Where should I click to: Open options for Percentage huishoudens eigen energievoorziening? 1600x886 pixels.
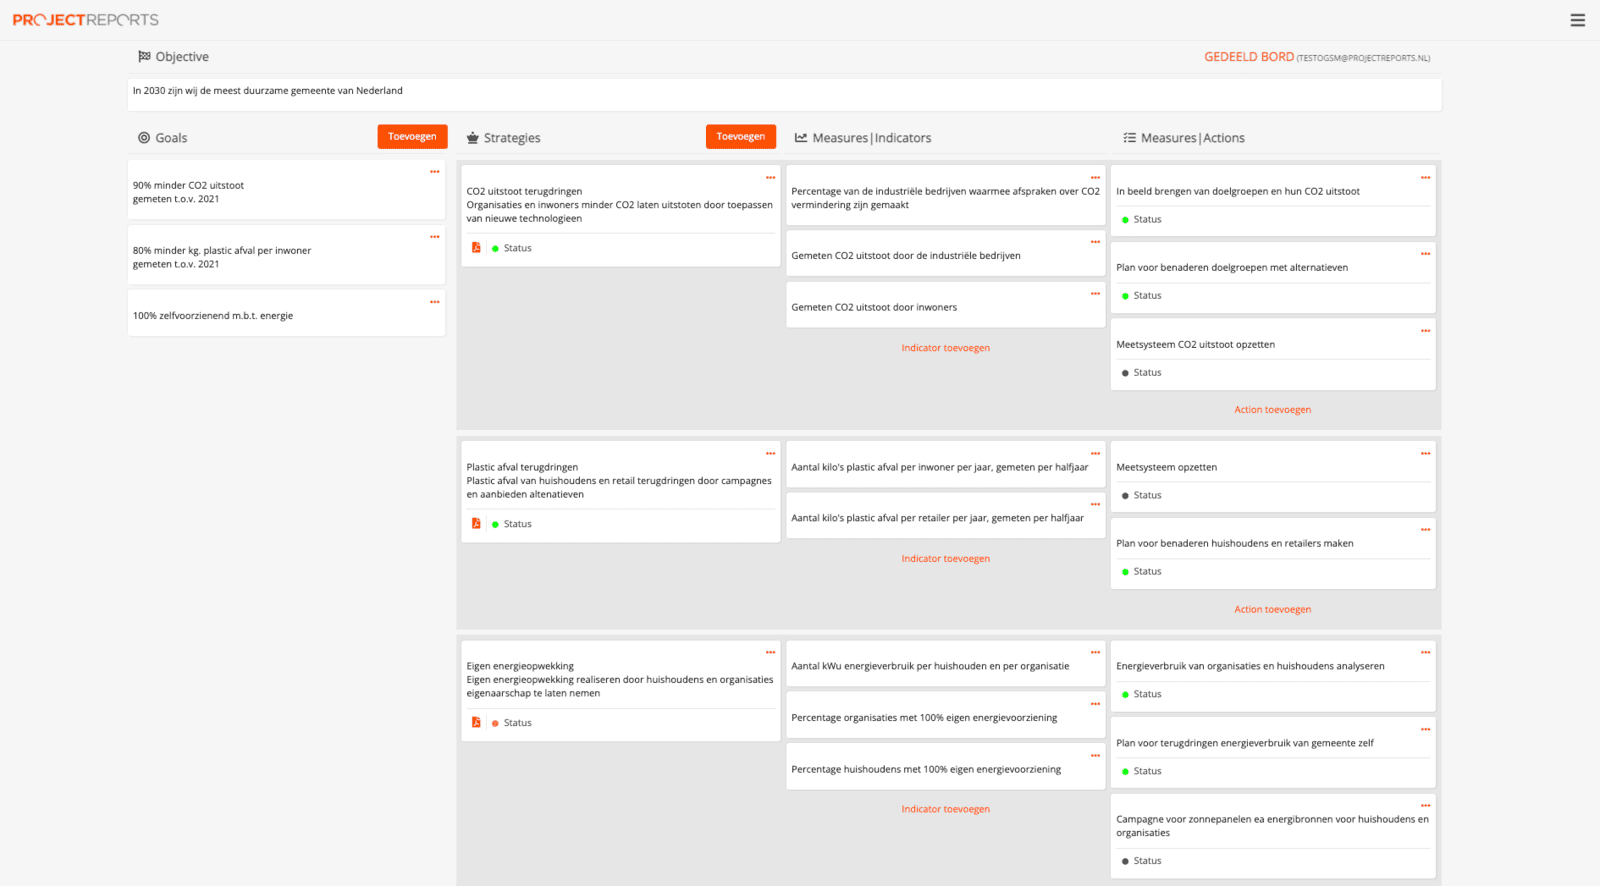point(1095,756)
